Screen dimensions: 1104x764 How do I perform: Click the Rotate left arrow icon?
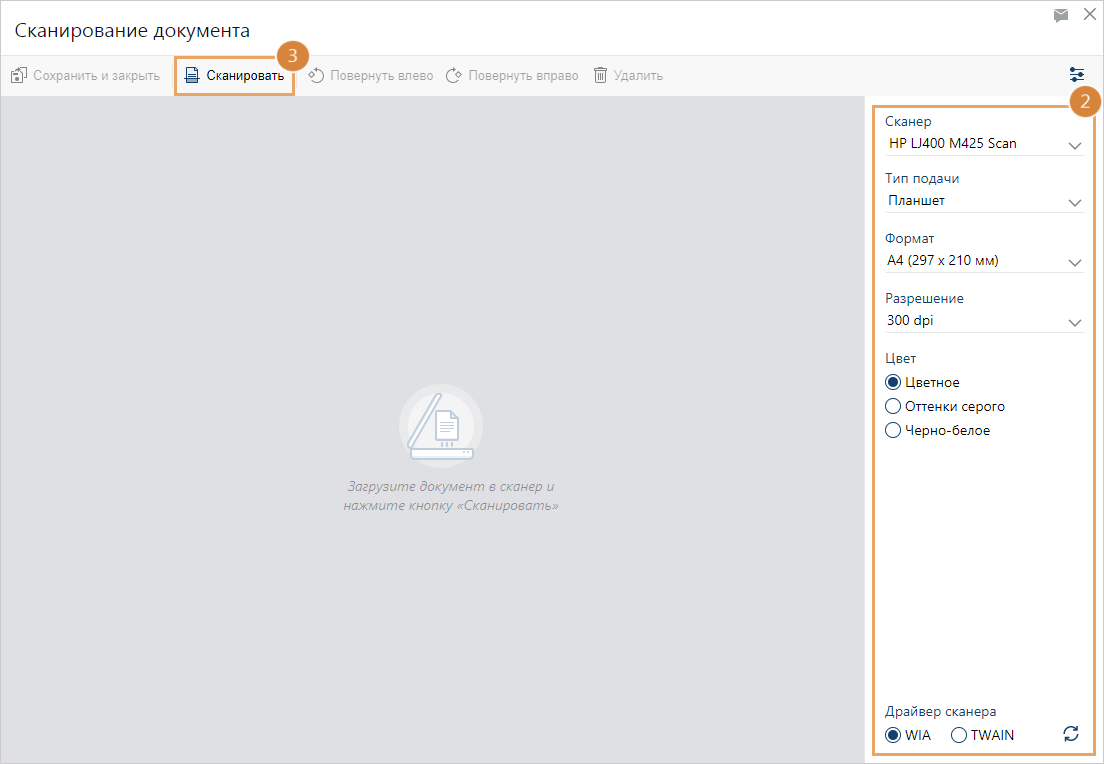pos(317,76)
